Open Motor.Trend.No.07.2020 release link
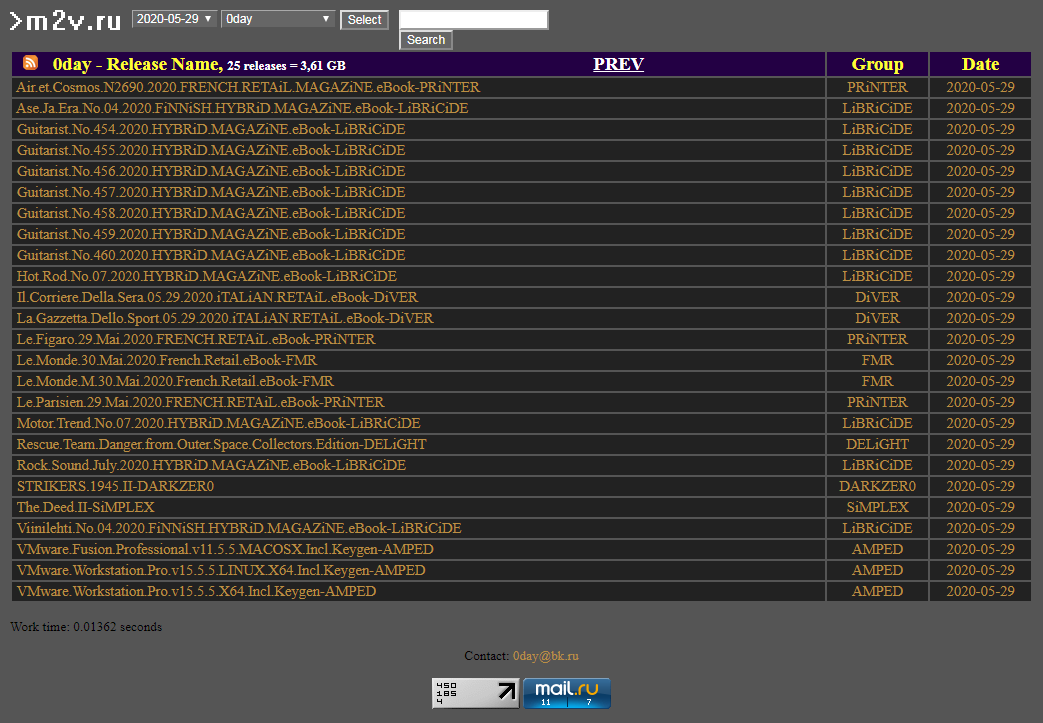Viewport: 1043px width, 723px height. click(x=218, y=423)
